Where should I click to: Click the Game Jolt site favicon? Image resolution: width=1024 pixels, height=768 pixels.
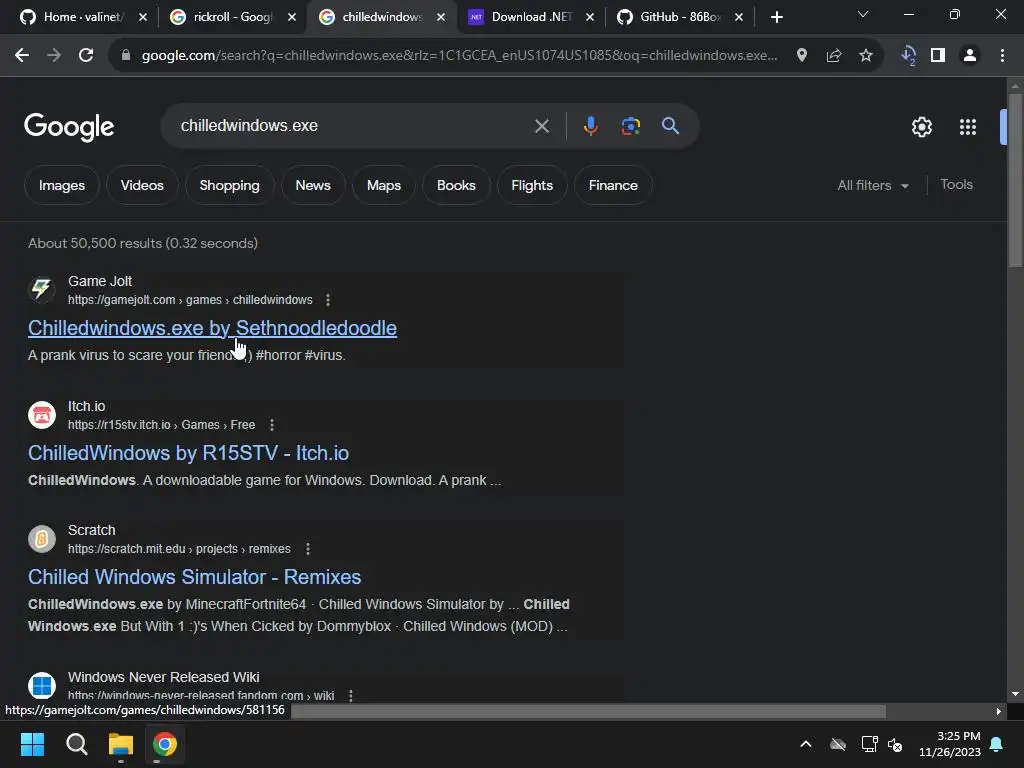(42, 289)
